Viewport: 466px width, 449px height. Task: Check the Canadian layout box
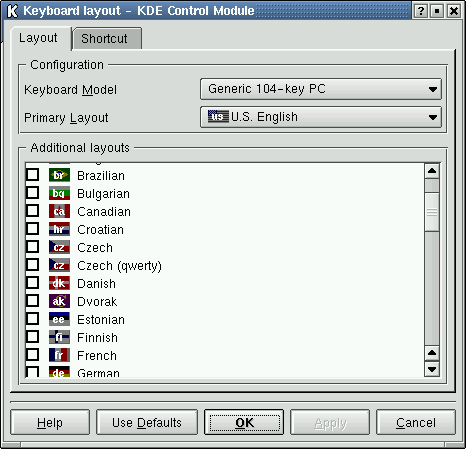pos(33,210)
